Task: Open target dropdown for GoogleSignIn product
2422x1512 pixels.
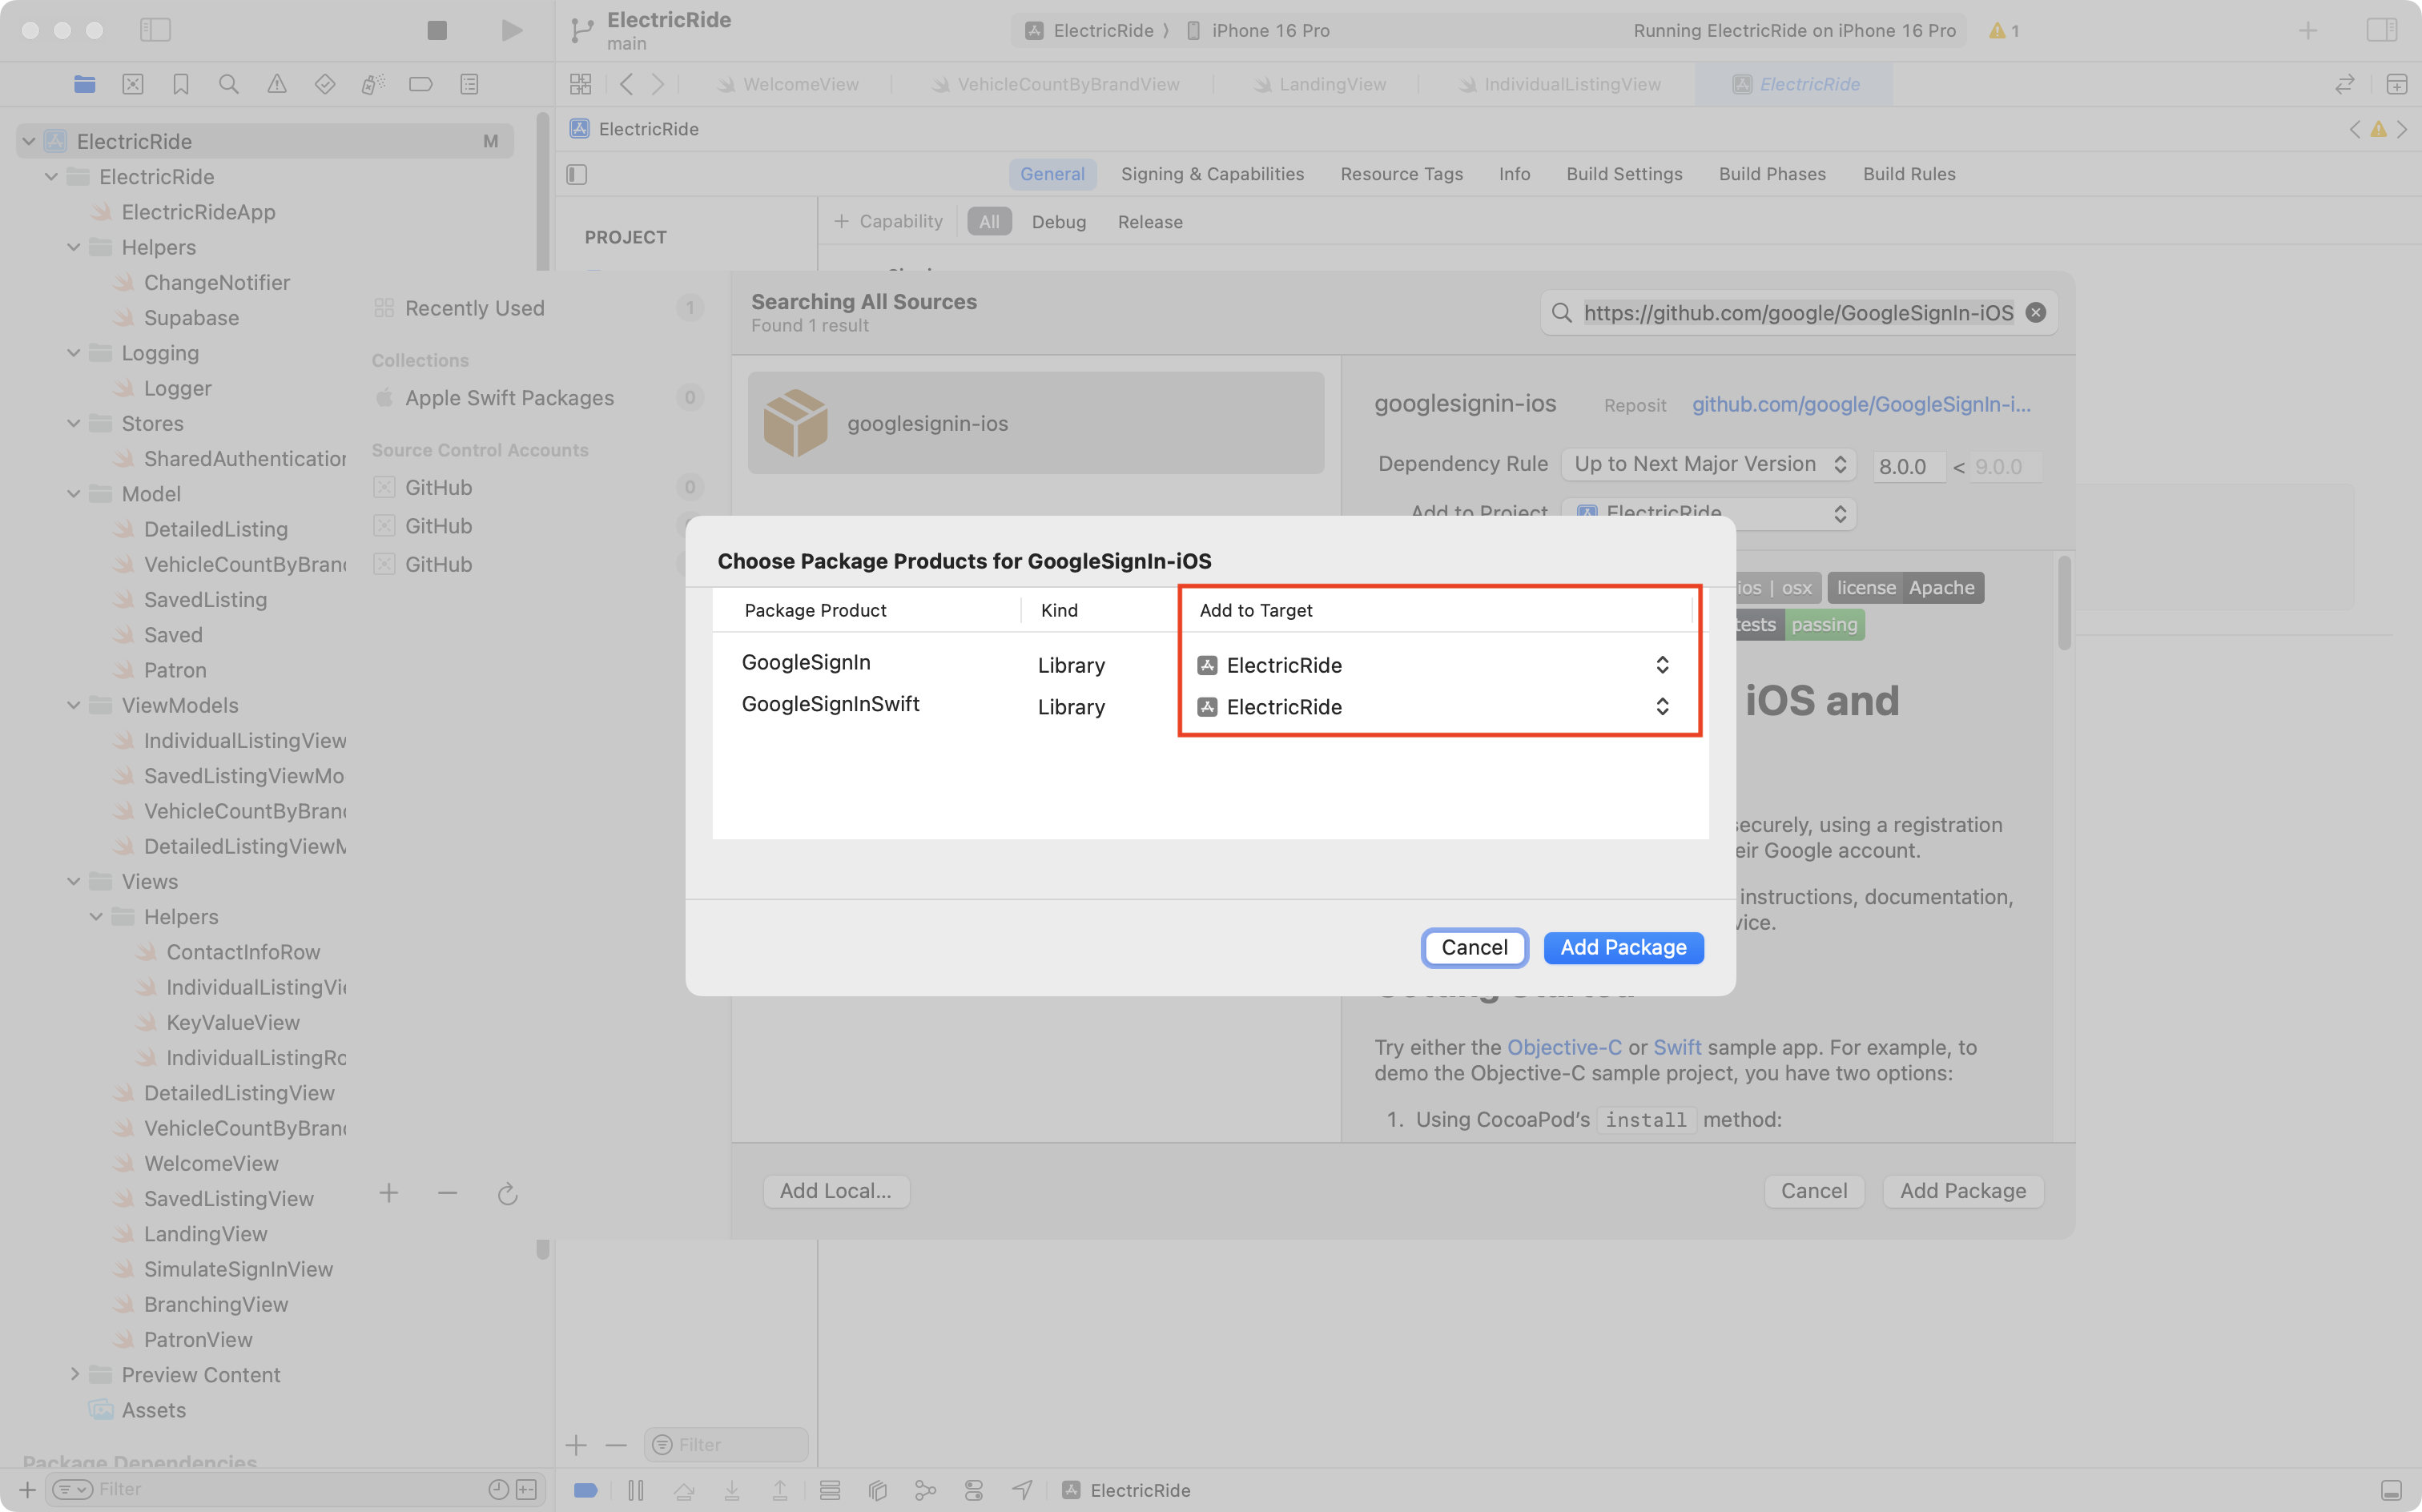Action: coord(1661,665)
